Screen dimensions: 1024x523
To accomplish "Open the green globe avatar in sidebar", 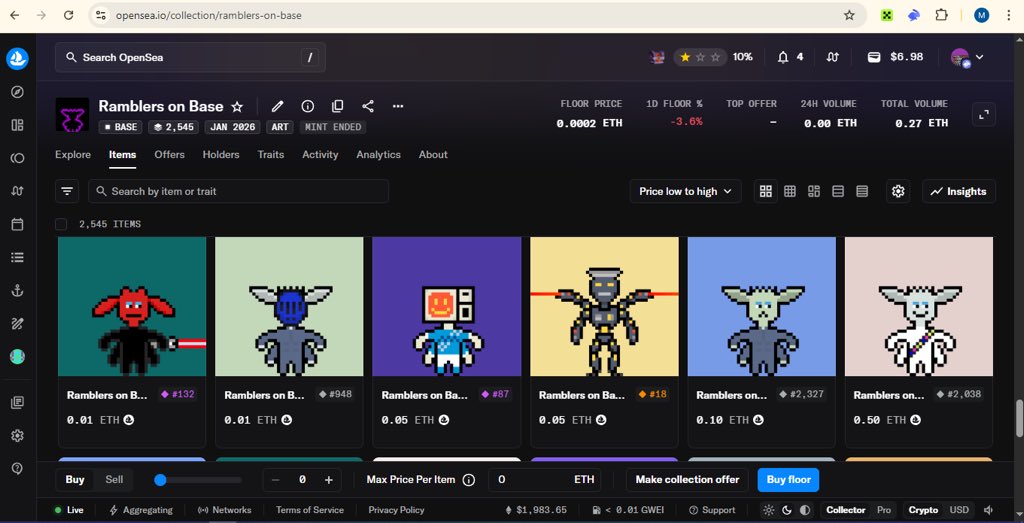I will point(18,357).
